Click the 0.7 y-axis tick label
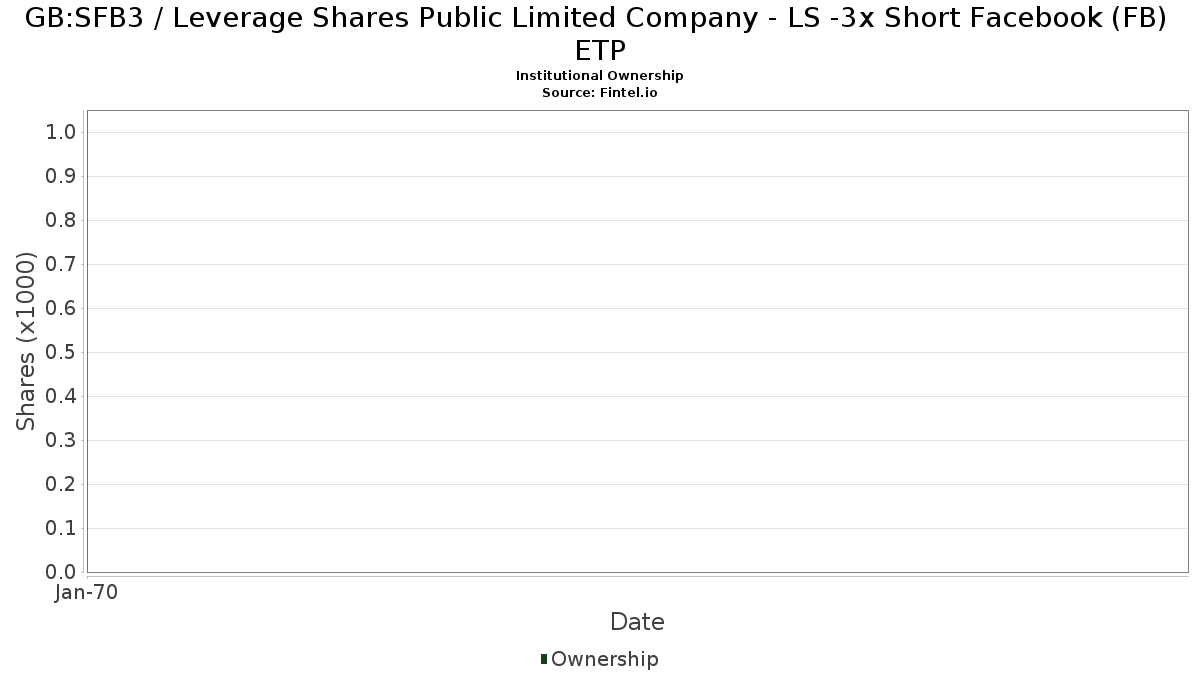The height and width of the screenshot is (675, 1200). pyautogui.click(x=61, y=265)
